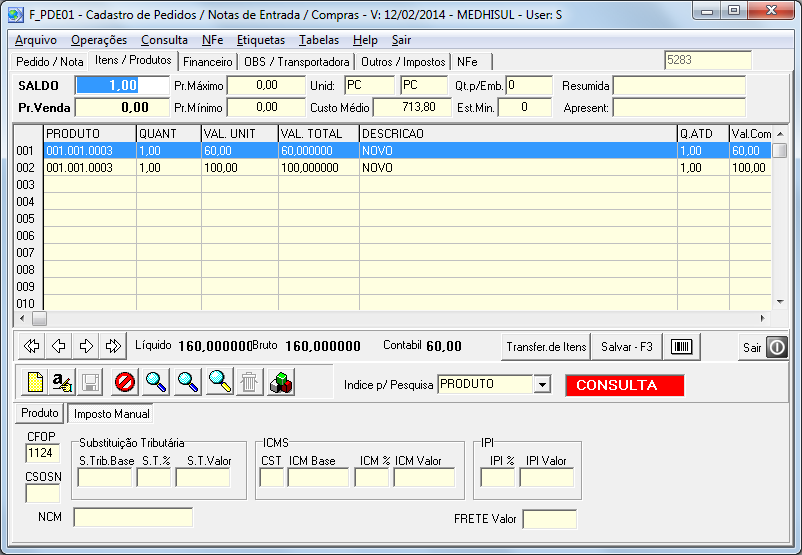Go to next record with single right arrow
Image resolution: width=802 pixels, height=555 pixels.
[x=86, y=346]
